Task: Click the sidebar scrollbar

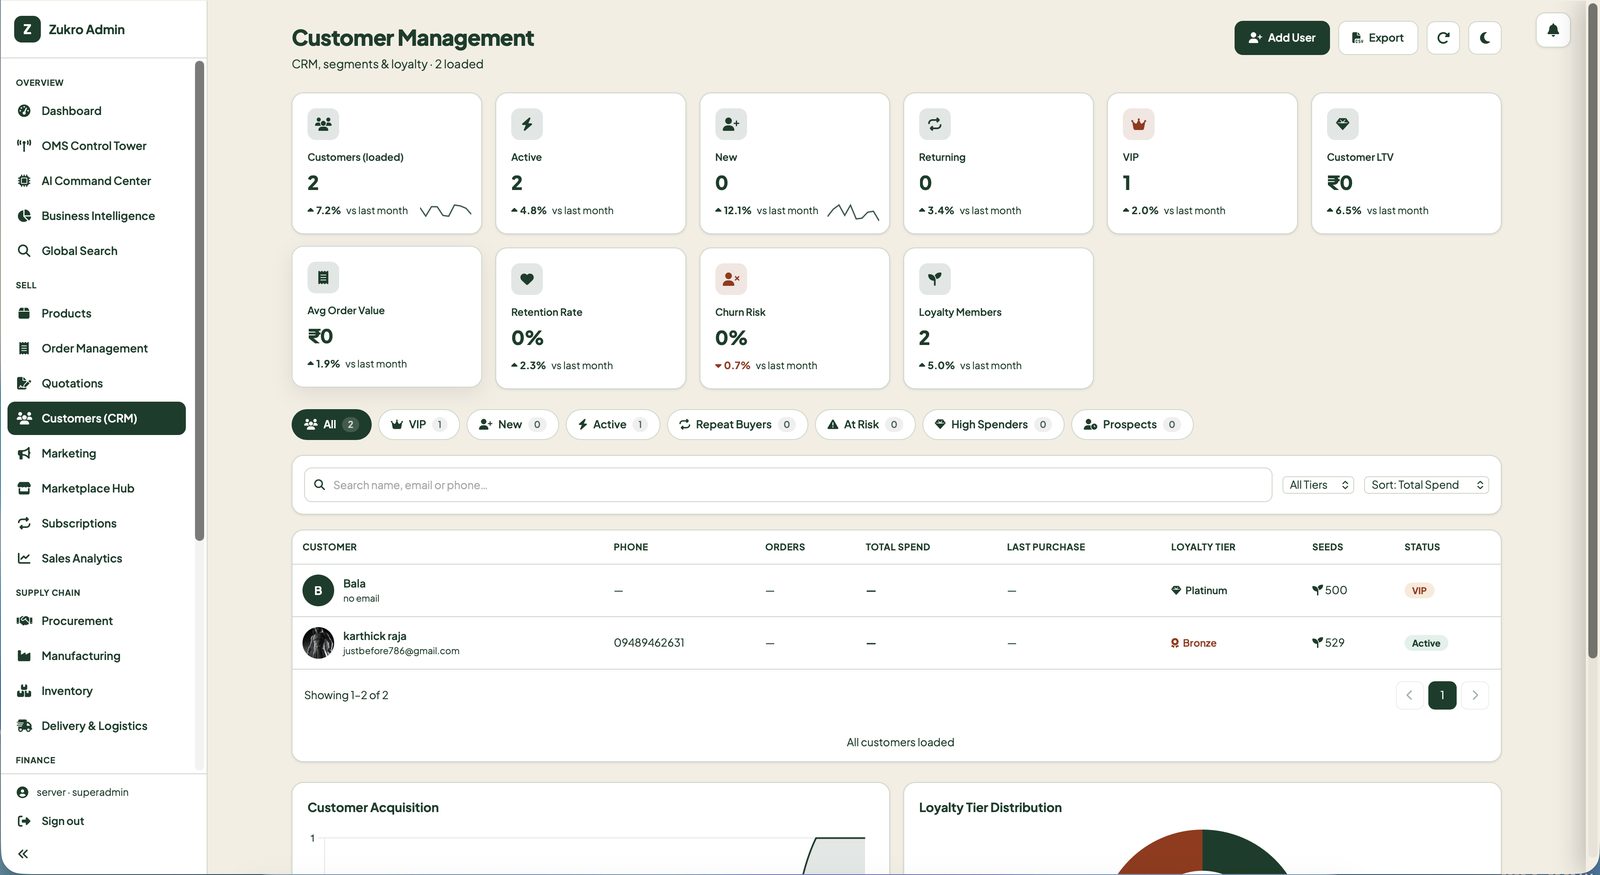Action: 199,300
